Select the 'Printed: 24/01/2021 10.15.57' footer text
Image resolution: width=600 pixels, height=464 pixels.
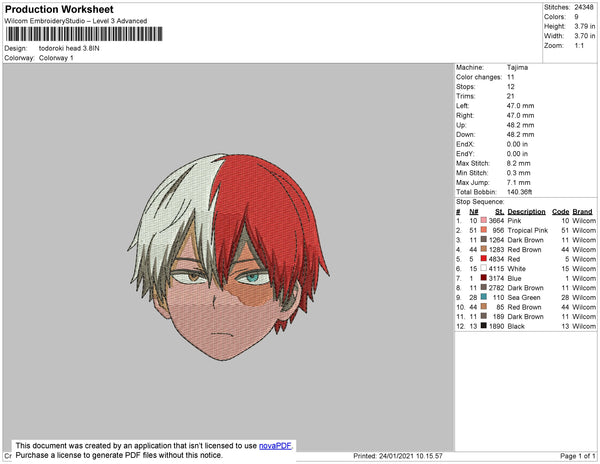(398, 456)
